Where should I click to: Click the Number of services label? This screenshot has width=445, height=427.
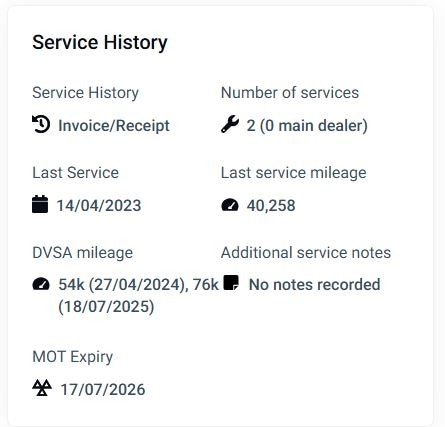click(290, 93)
